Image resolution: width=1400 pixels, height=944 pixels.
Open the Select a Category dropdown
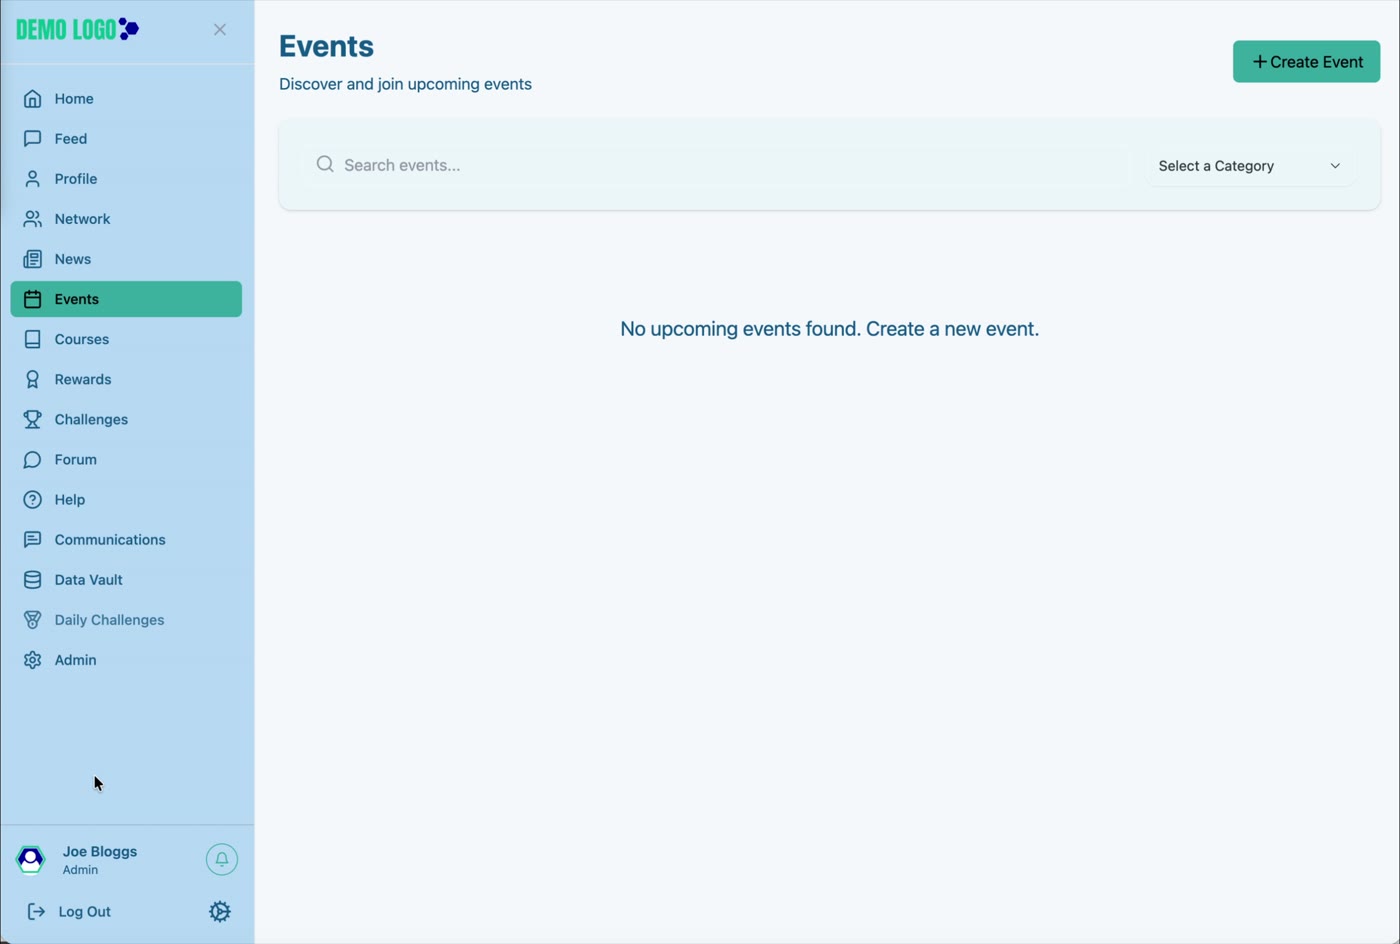tap(1249, 166)
